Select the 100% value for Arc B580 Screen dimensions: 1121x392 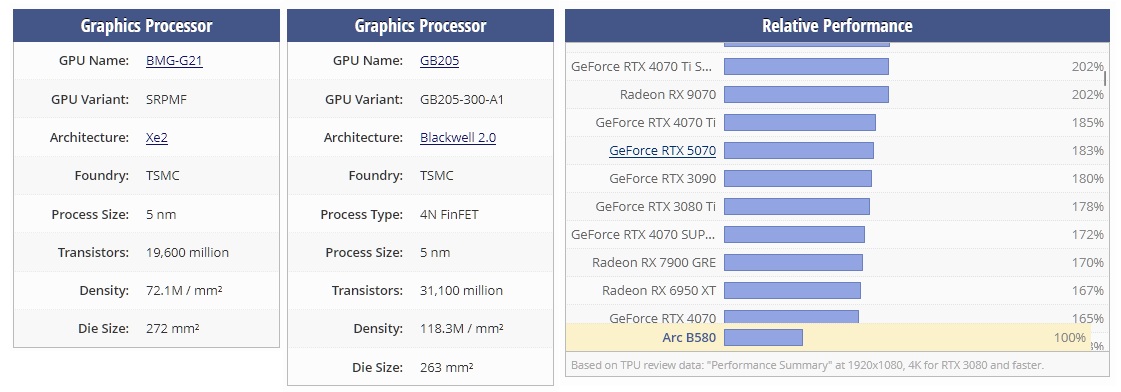coord(1070,337)
